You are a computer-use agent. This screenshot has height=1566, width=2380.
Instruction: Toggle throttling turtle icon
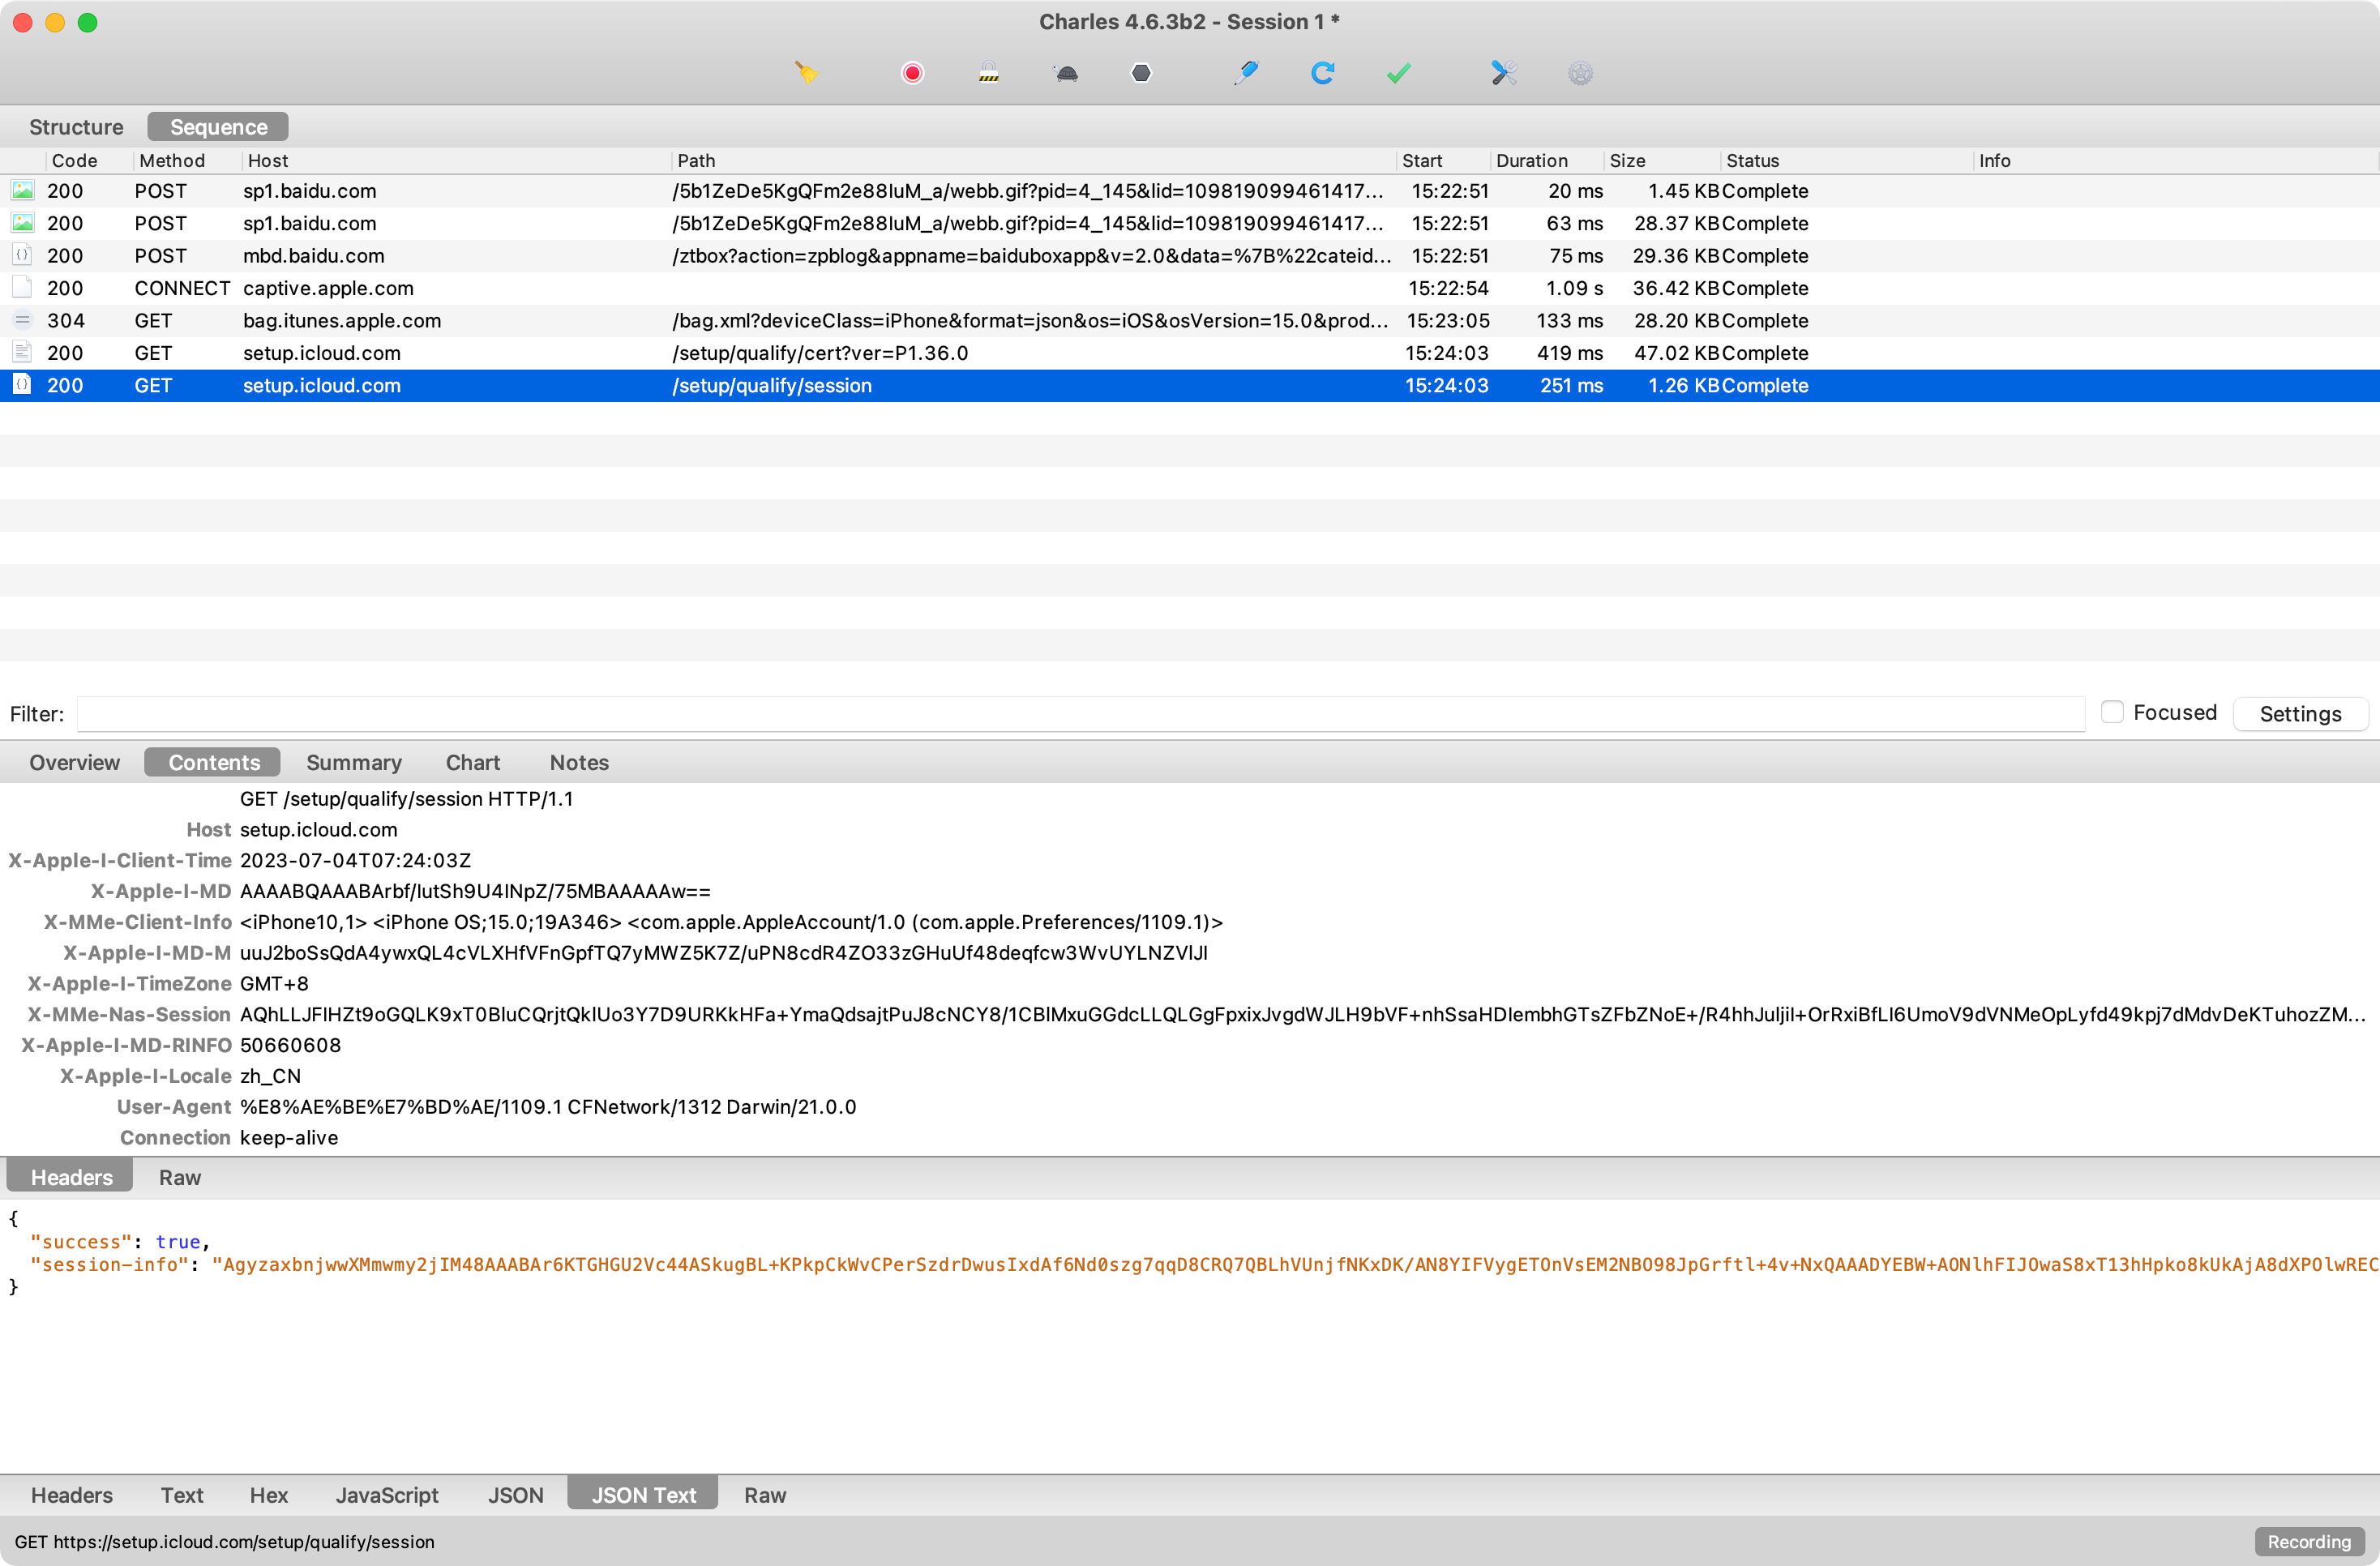pos(1066,73)
